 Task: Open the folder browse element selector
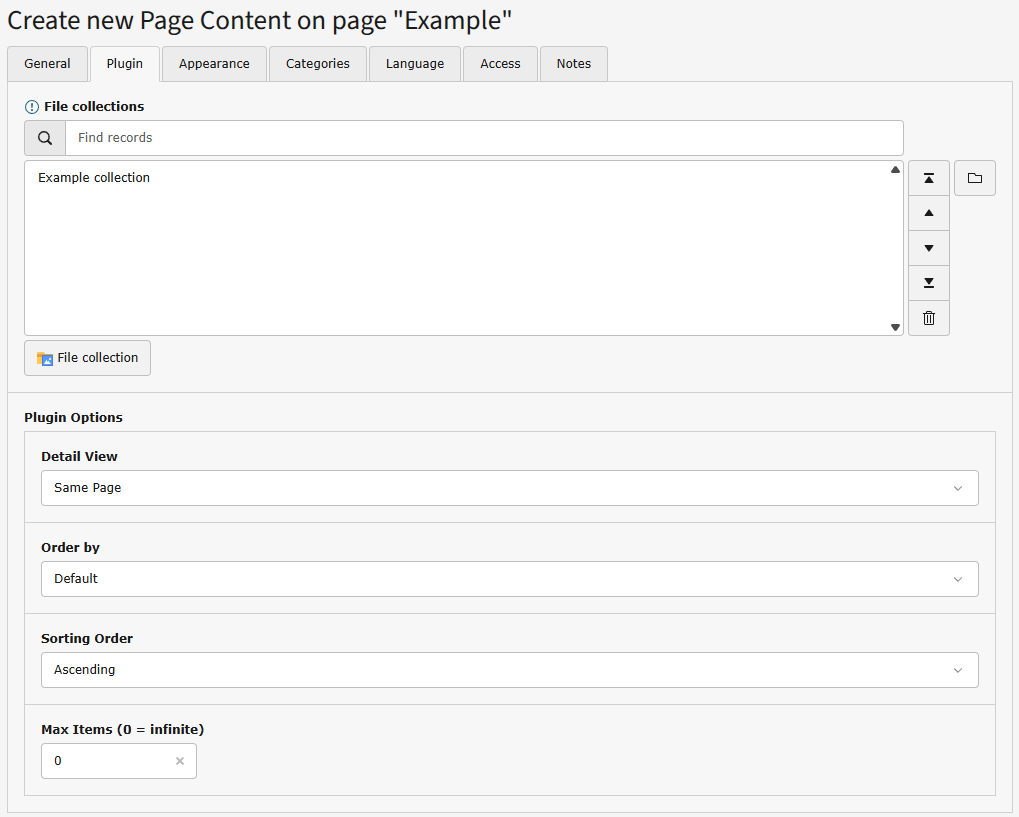click(974, 177)
